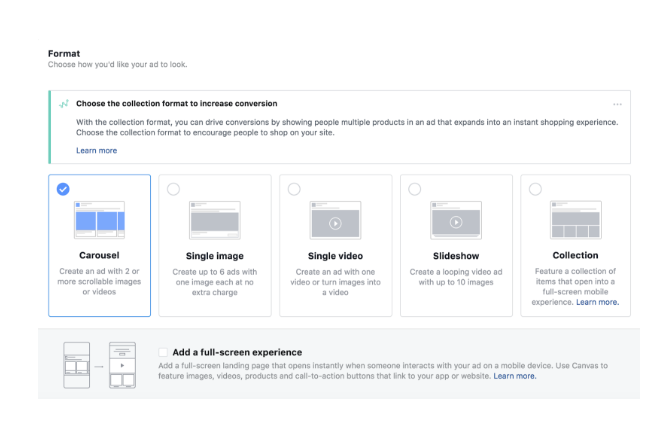Click 'Create up to 6 ads' description

pos(215,282)
